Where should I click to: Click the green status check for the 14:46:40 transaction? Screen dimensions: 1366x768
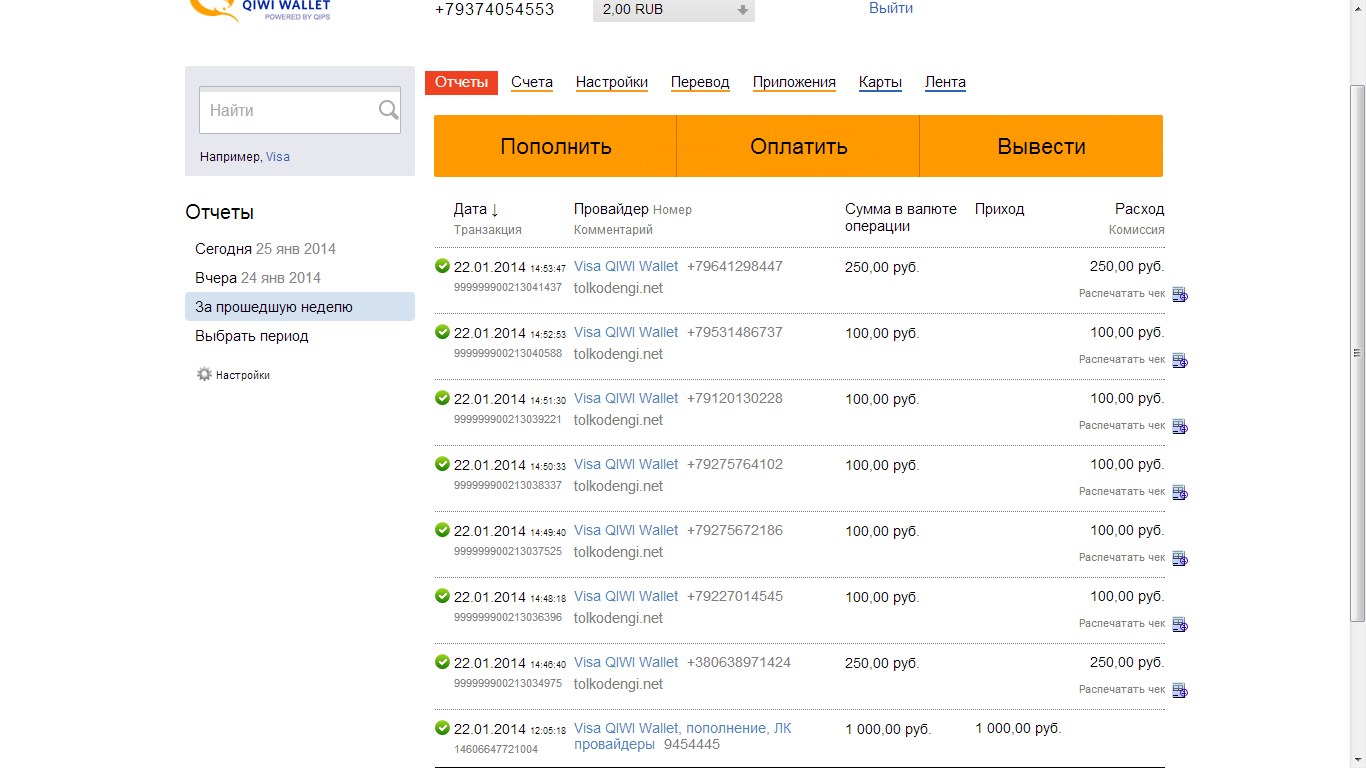[x=442, y=662]
